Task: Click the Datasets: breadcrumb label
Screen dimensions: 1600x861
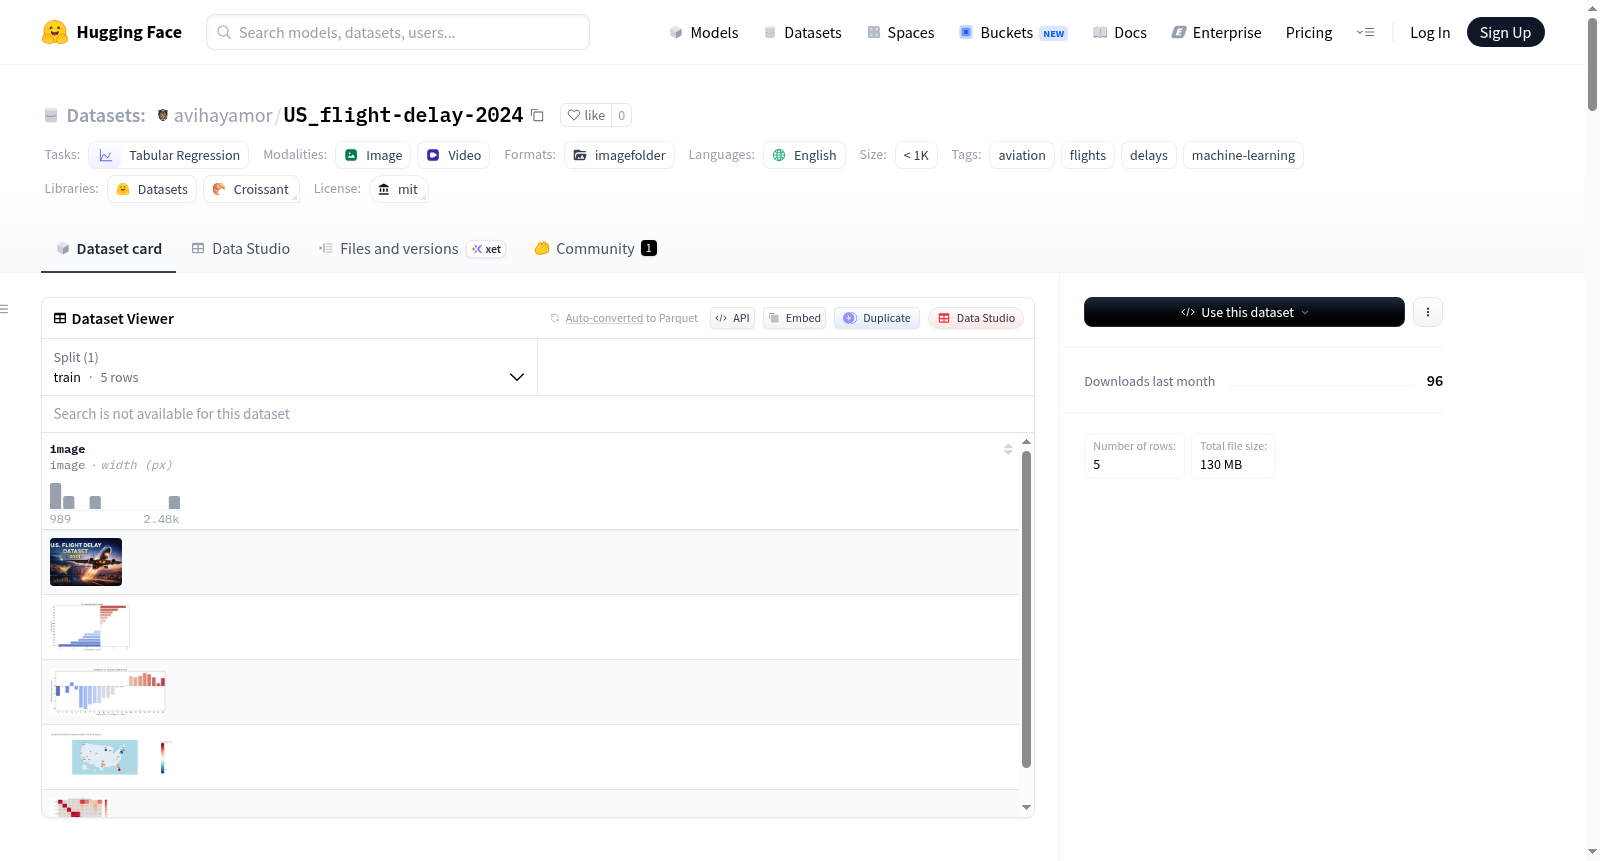Action: 106,115
